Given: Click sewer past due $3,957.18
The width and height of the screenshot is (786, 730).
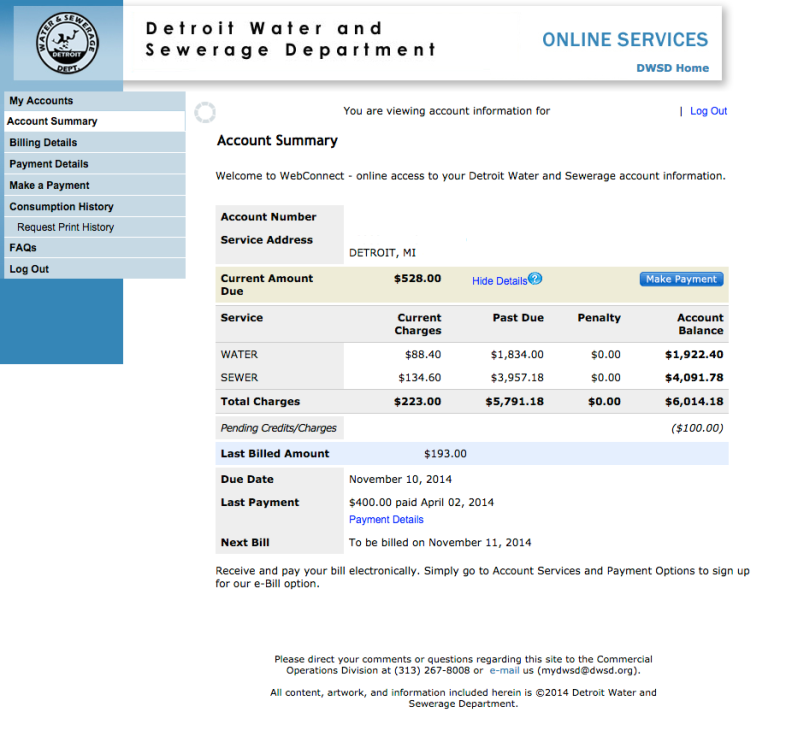Looking at the screenshot, I should click(x=517, y=378).
